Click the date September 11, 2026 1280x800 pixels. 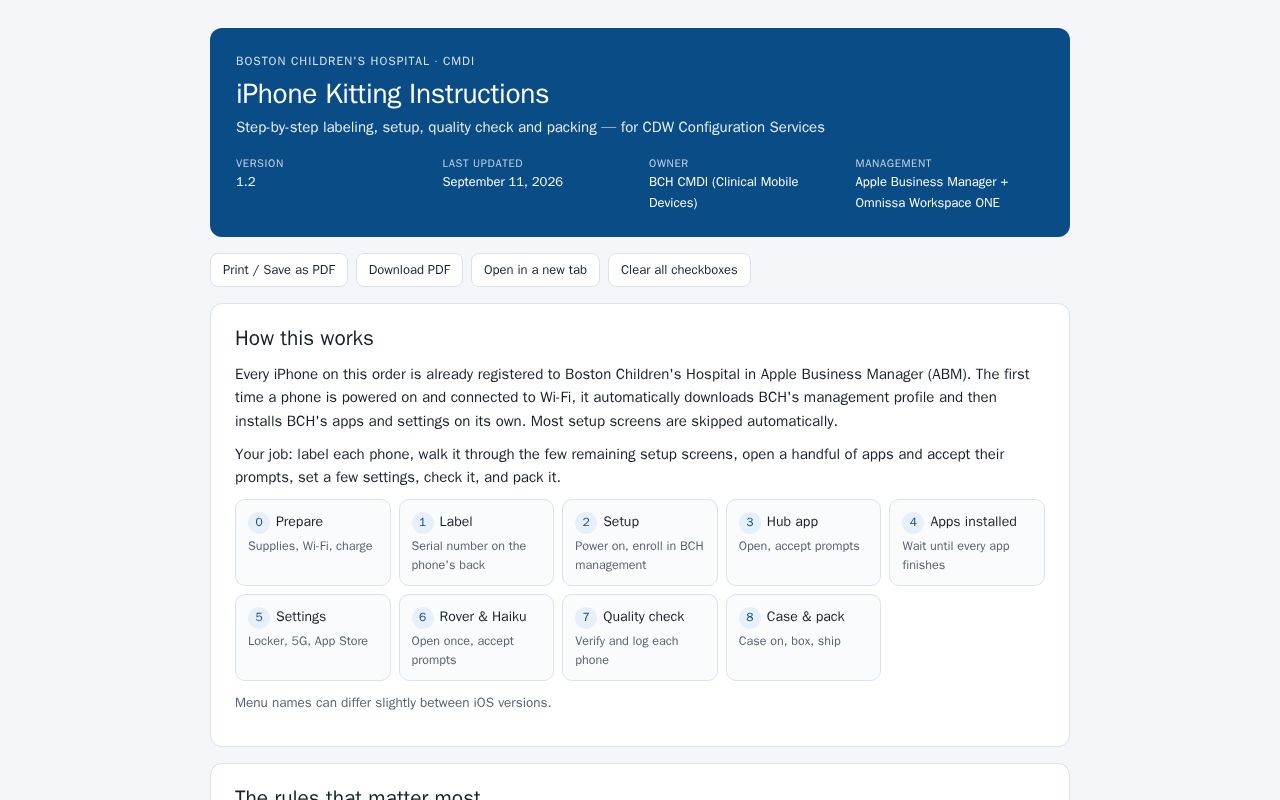click(502, 182)
